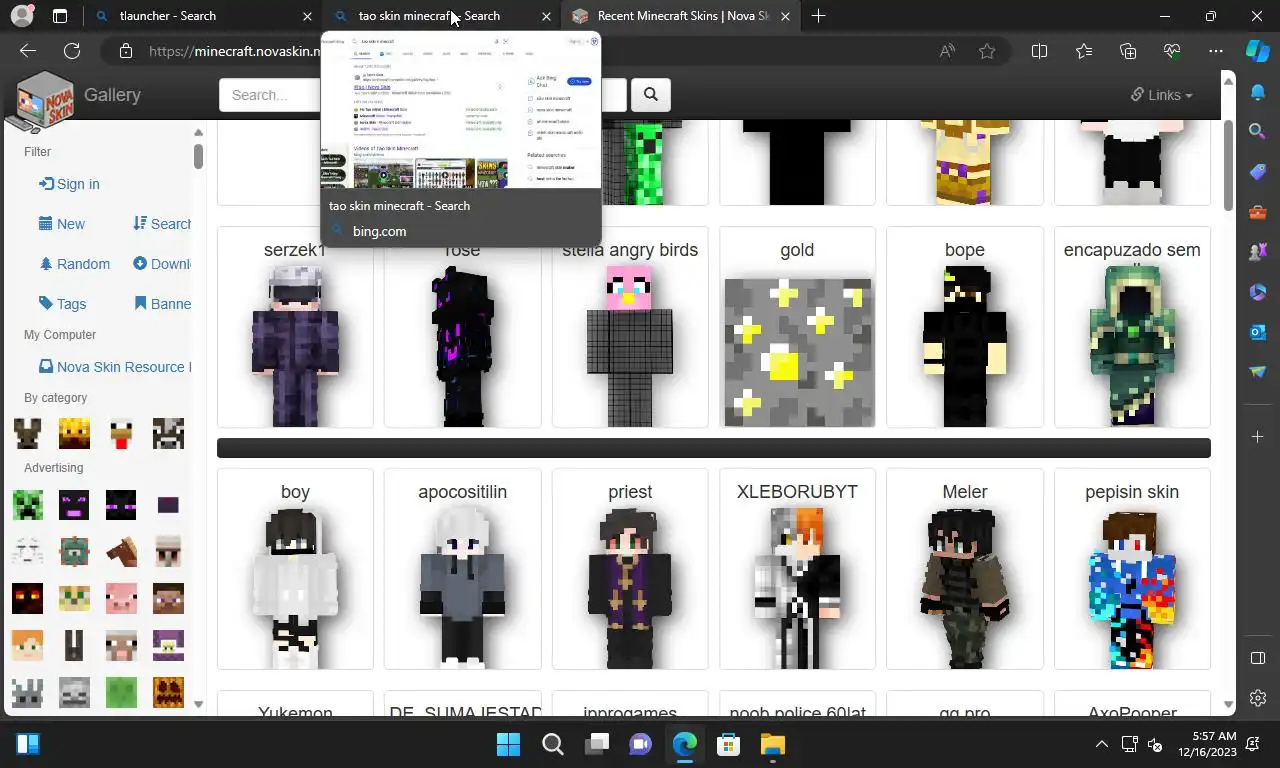
Task: Select the skeleton face category icon
Action: click(74, 692)
